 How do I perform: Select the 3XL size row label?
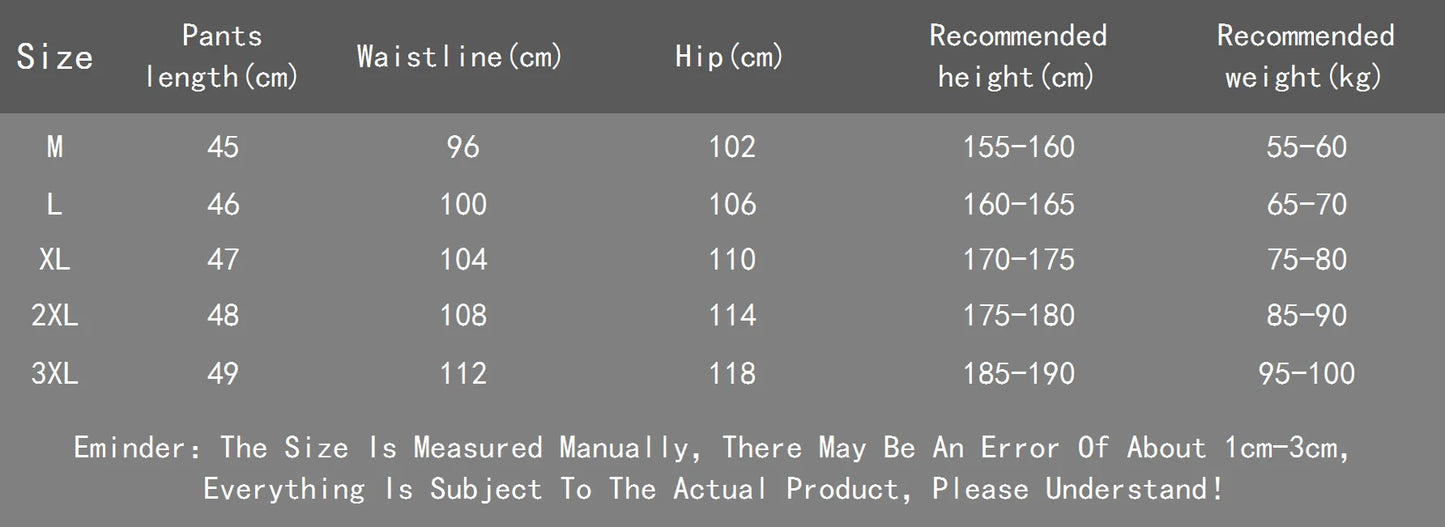pos(55,374)
